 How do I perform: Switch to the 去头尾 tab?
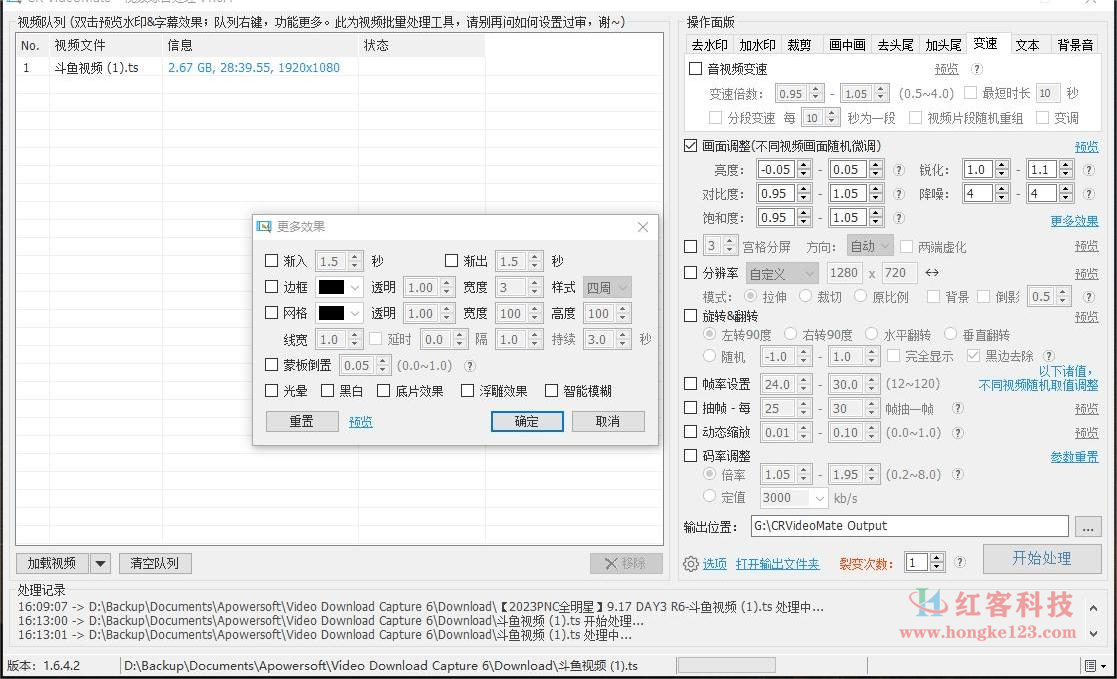pyautogui.click(x=895, y=45)
